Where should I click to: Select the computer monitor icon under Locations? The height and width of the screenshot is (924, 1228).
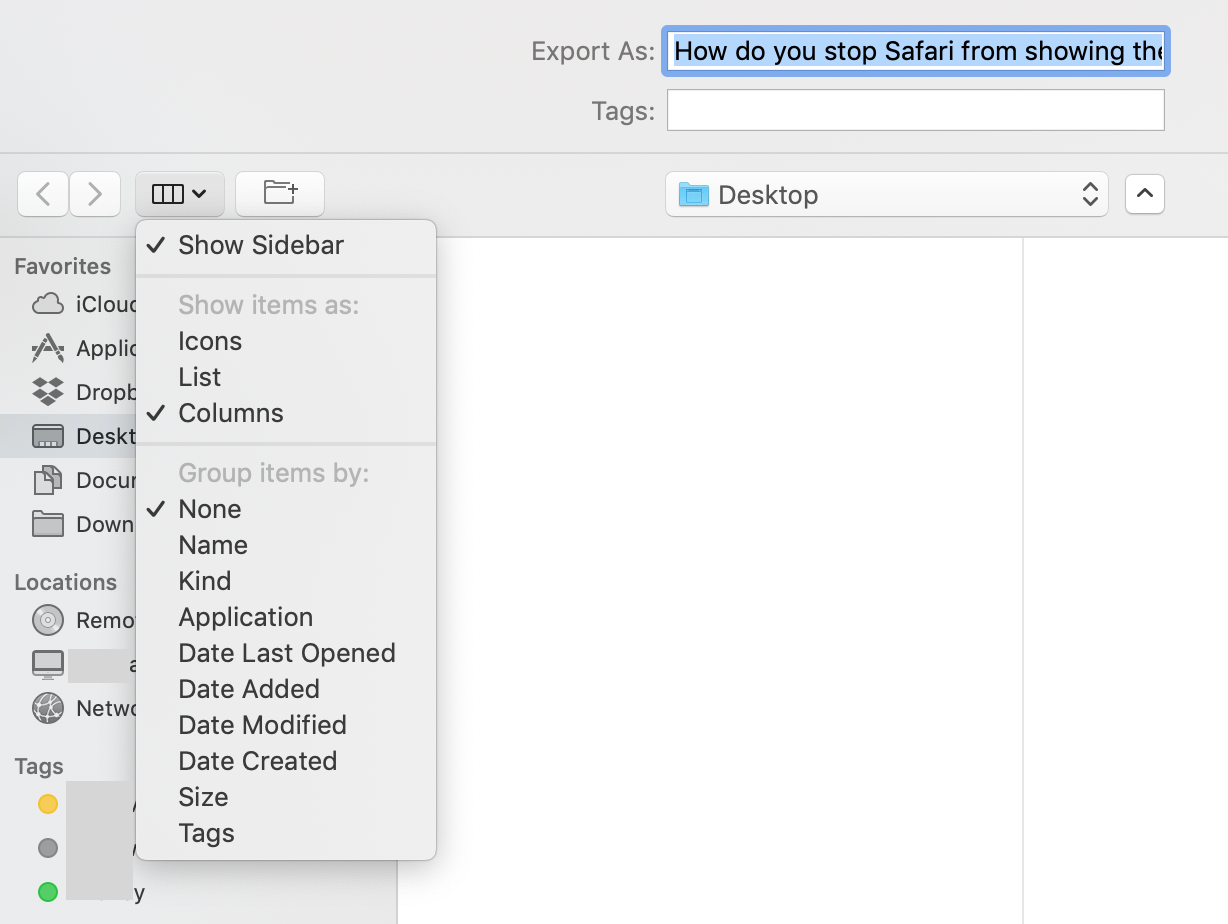coord(48,664)
